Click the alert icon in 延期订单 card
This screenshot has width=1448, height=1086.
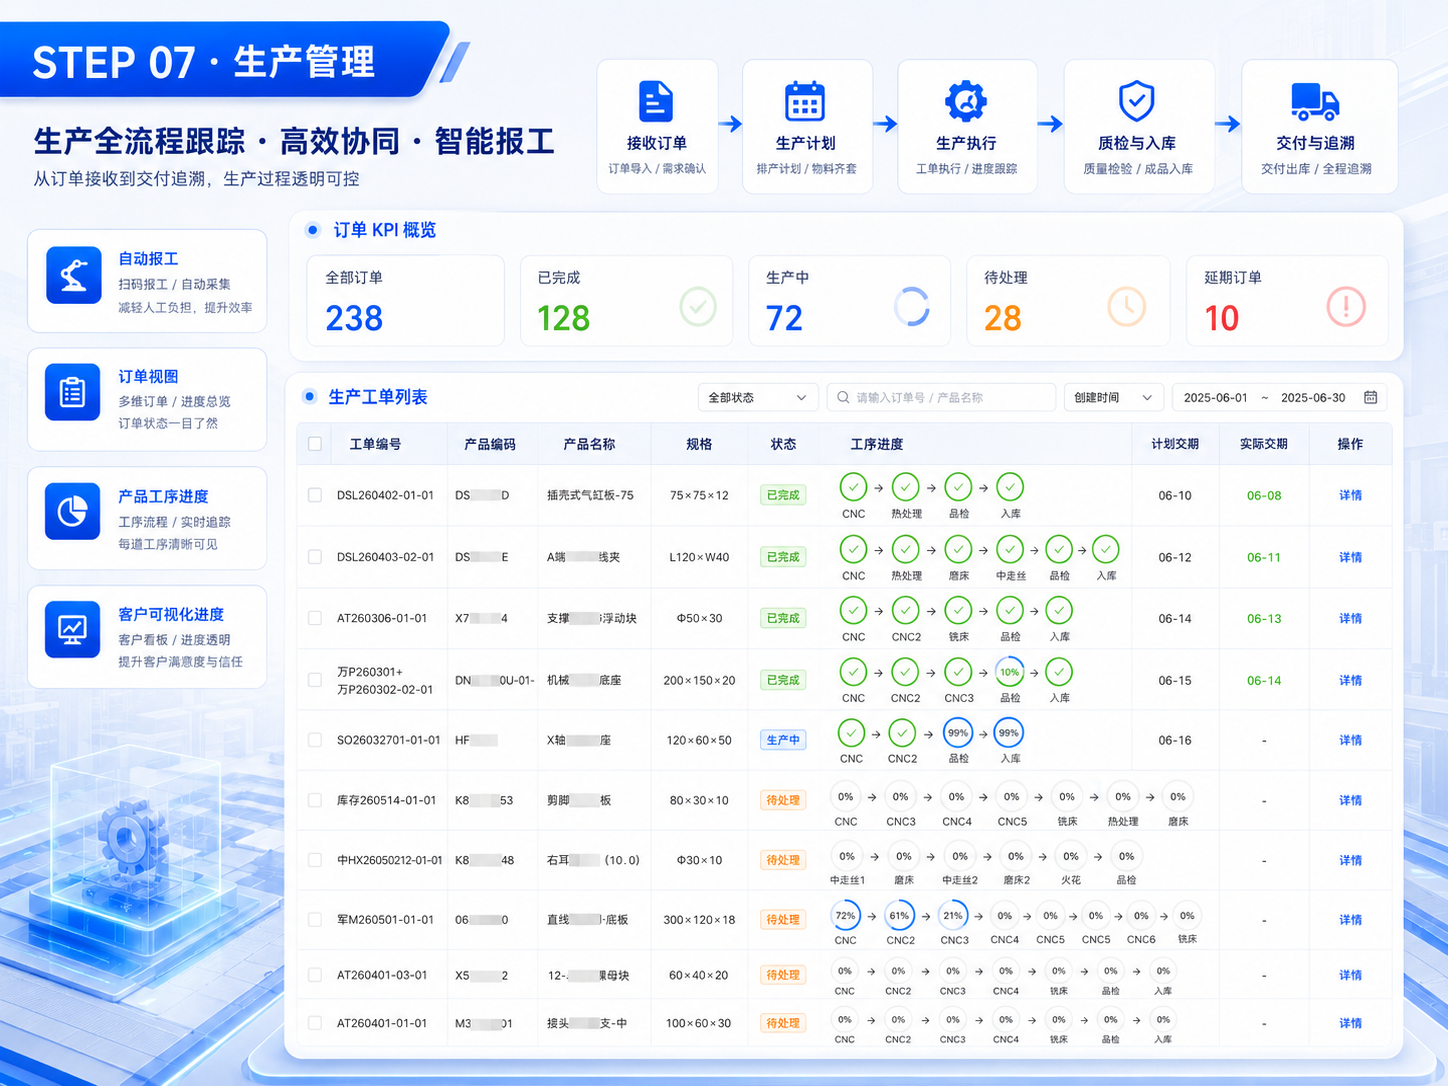1346,306
